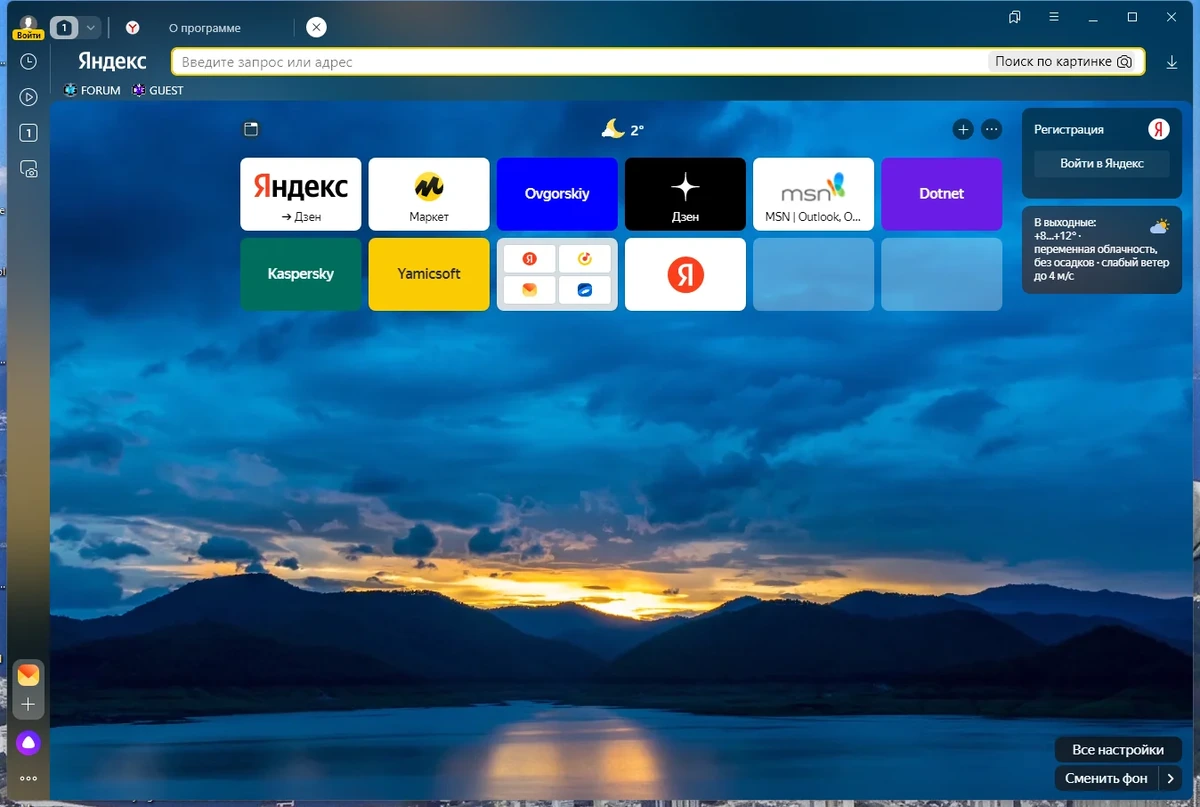Viewport: 1200px width, 807px height.
Task: Open the GUEST bookmark
Action: (158, 90)
